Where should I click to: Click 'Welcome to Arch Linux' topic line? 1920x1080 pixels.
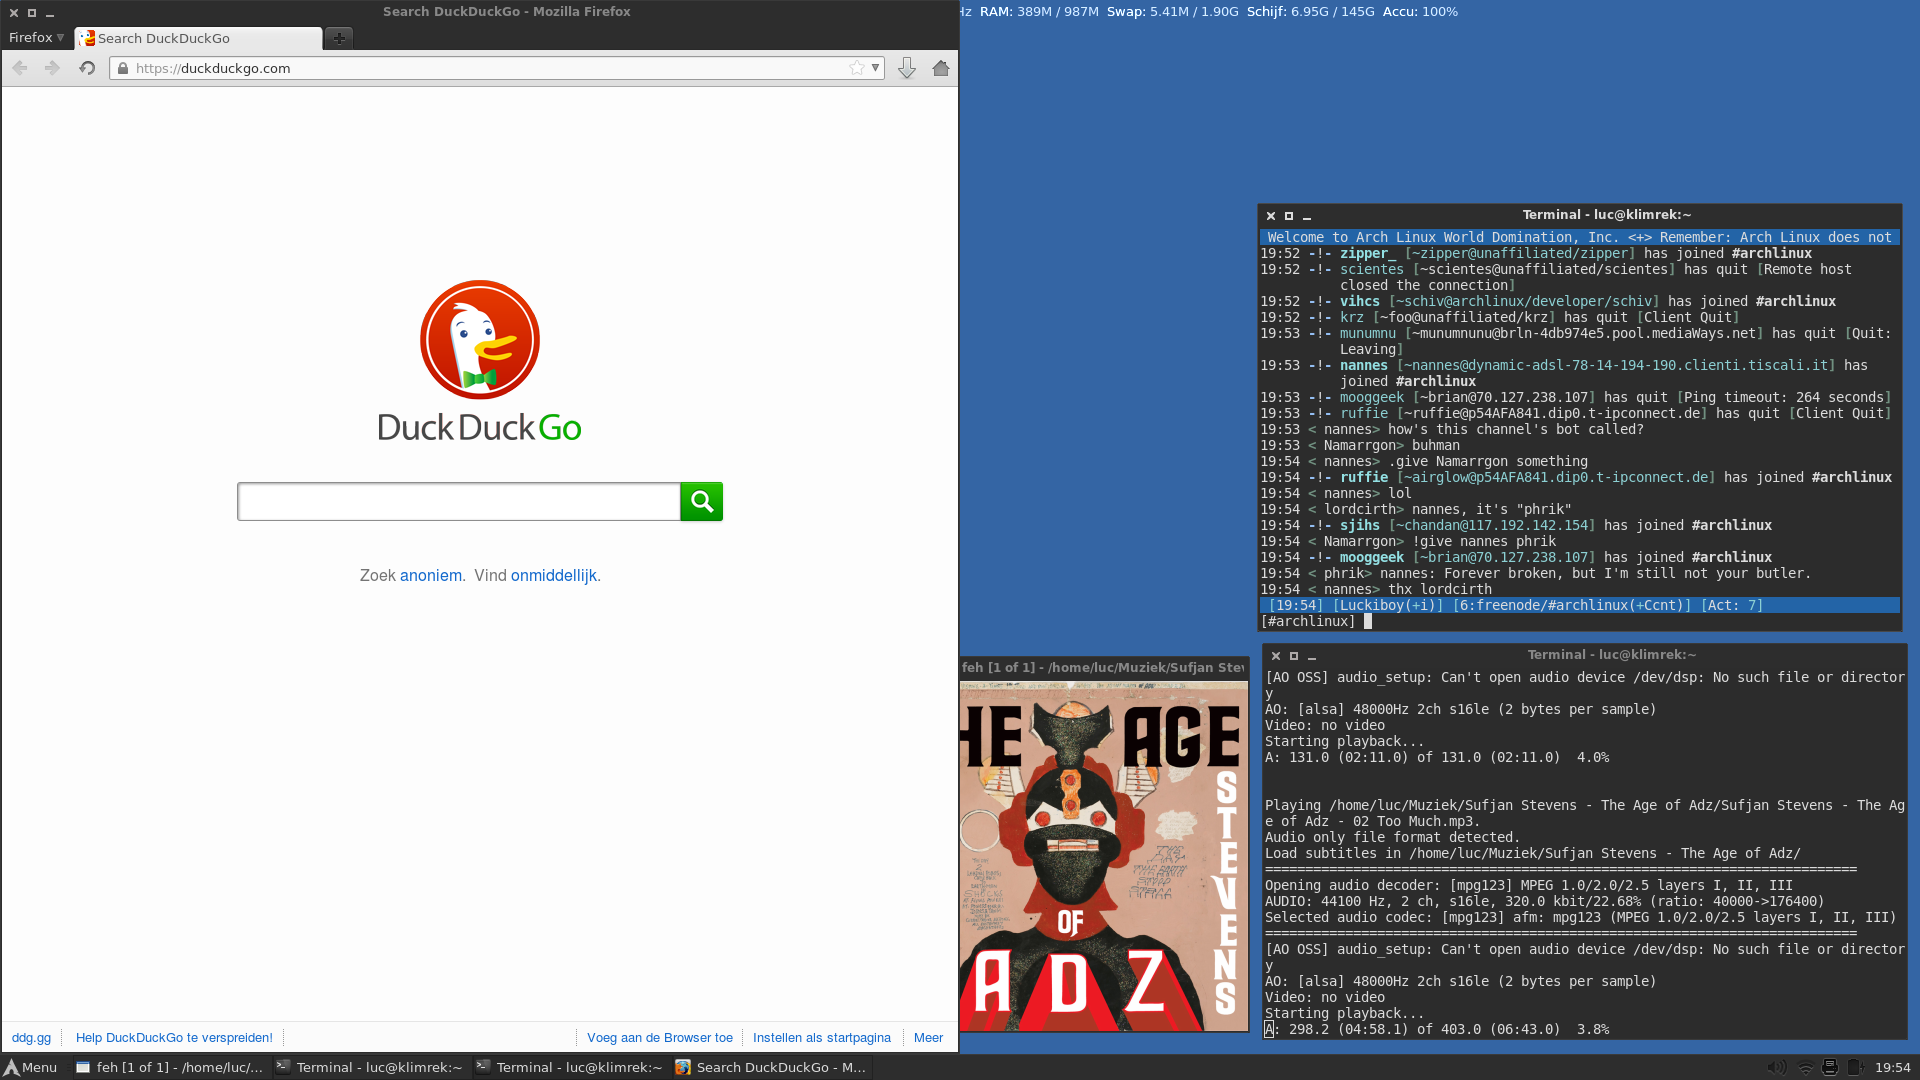point(1580,237)
